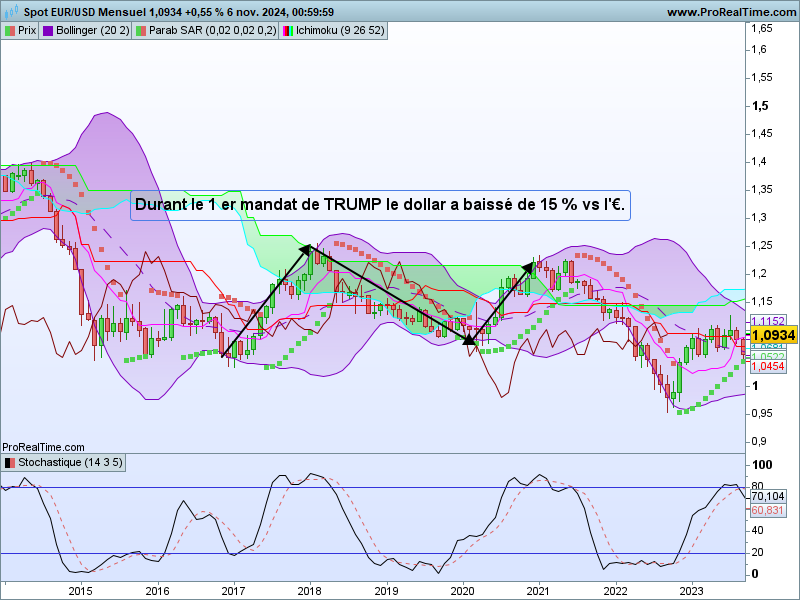Click the 2022 label on the time axis
Image resolution: width=800 pixels, height=600 pixels.
pos(615,592)
